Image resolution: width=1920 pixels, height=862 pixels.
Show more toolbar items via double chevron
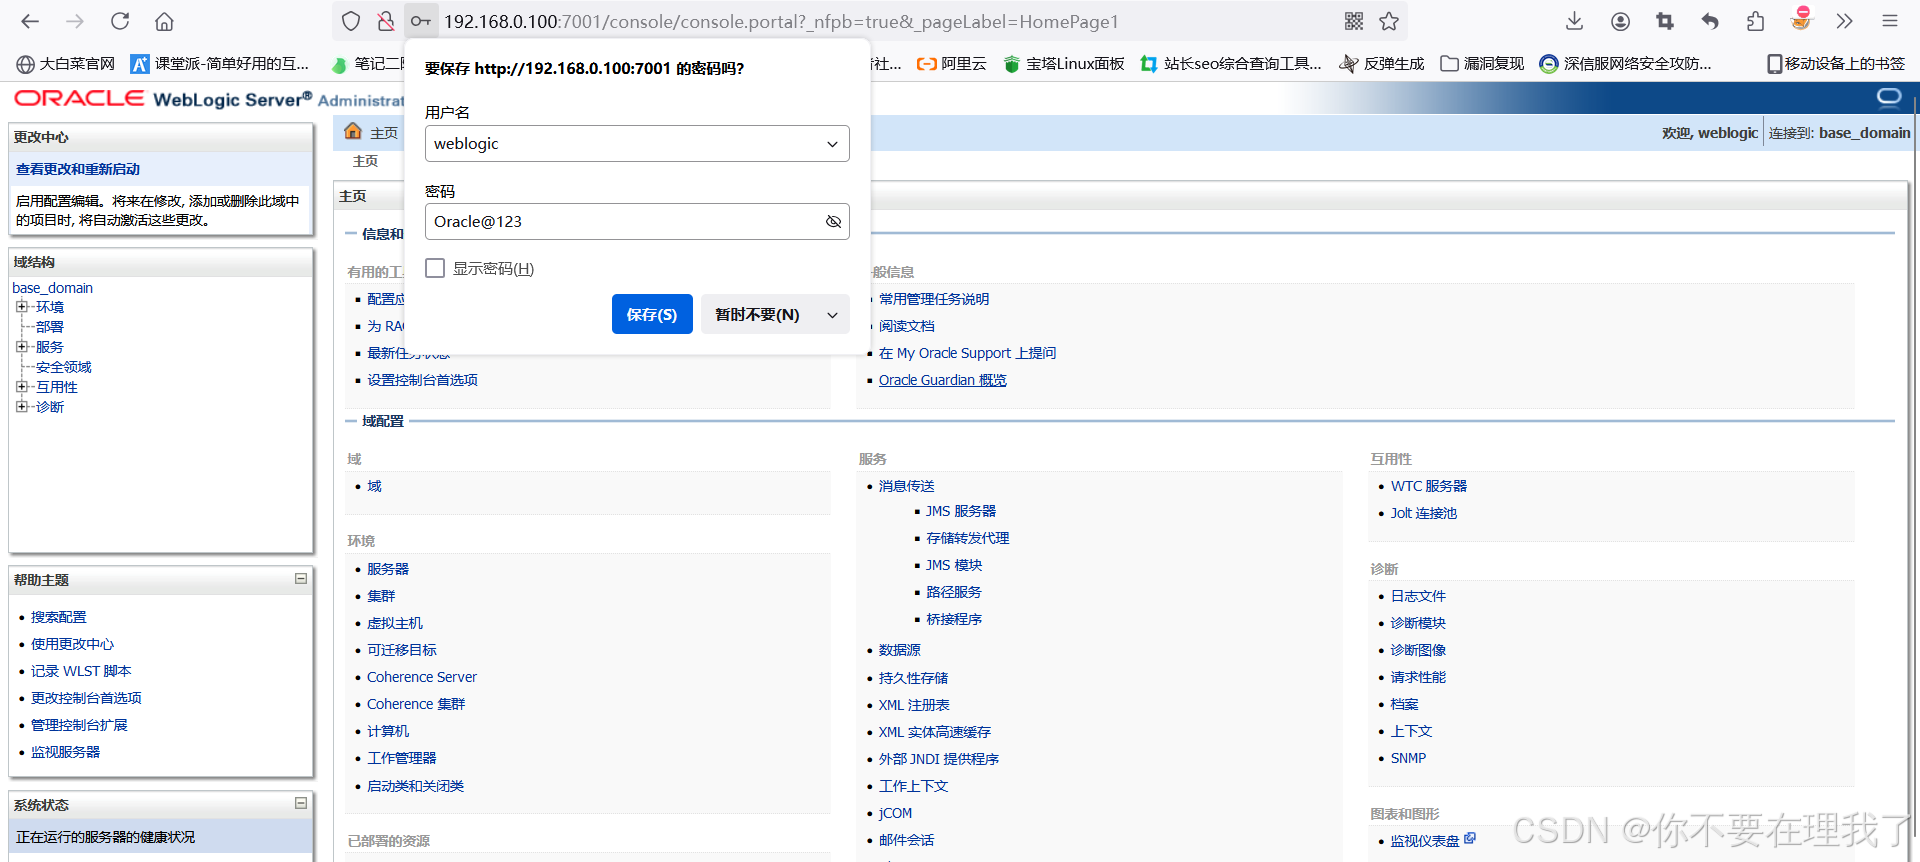[1845, 21]
